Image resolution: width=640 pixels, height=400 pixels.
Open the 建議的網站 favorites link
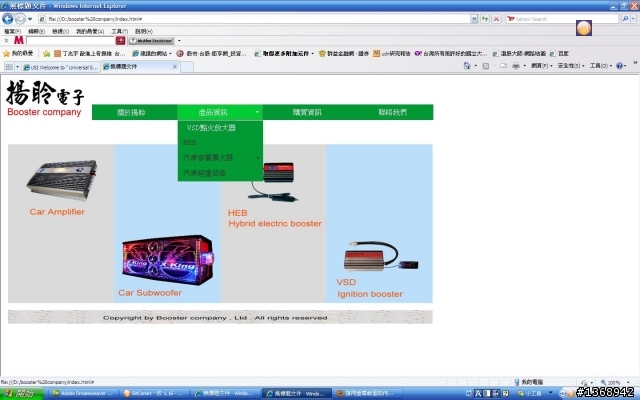[x=152, y=53]
